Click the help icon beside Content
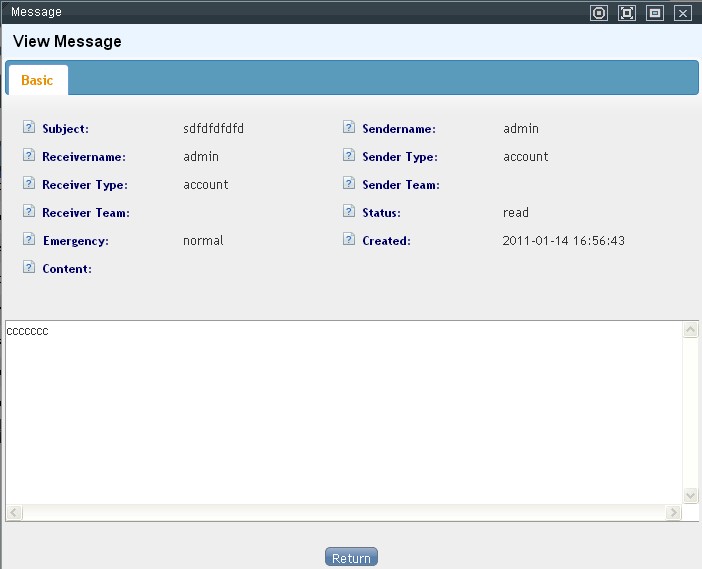702x569 pixels. coord(28,268)
